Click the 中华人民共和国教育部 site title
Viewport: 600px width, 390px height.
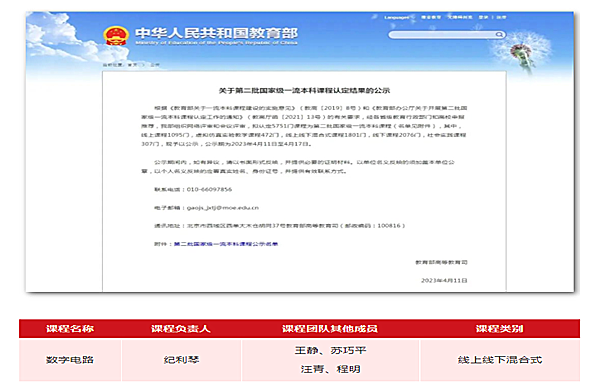pyautogui.click(x=216, y=33)
